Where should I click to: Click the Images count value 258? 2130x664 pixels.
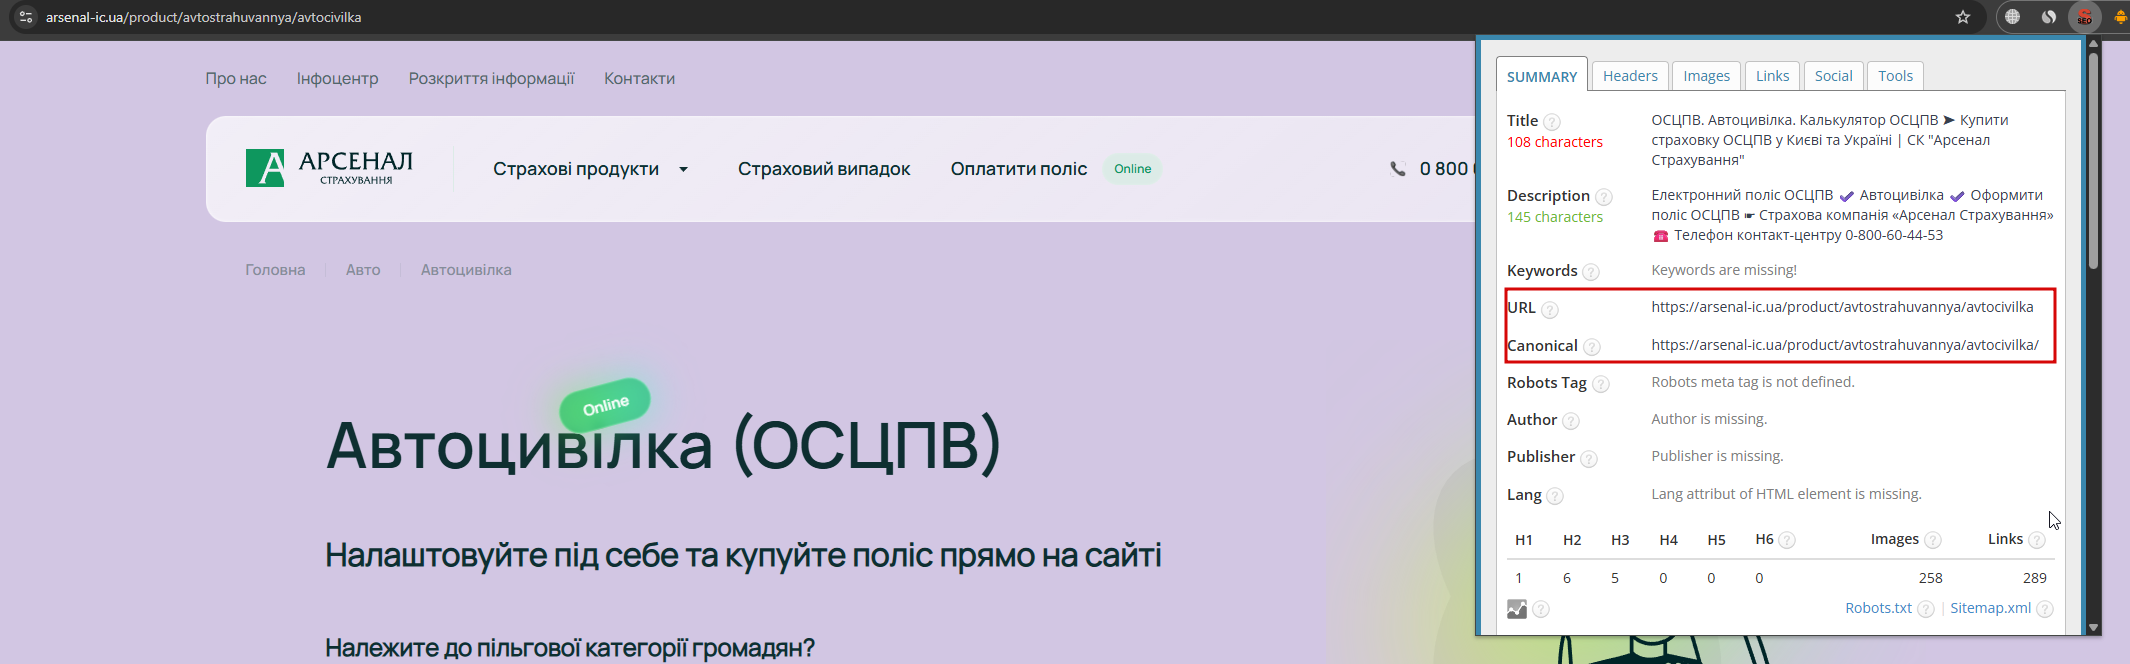tap(1930, 578)
